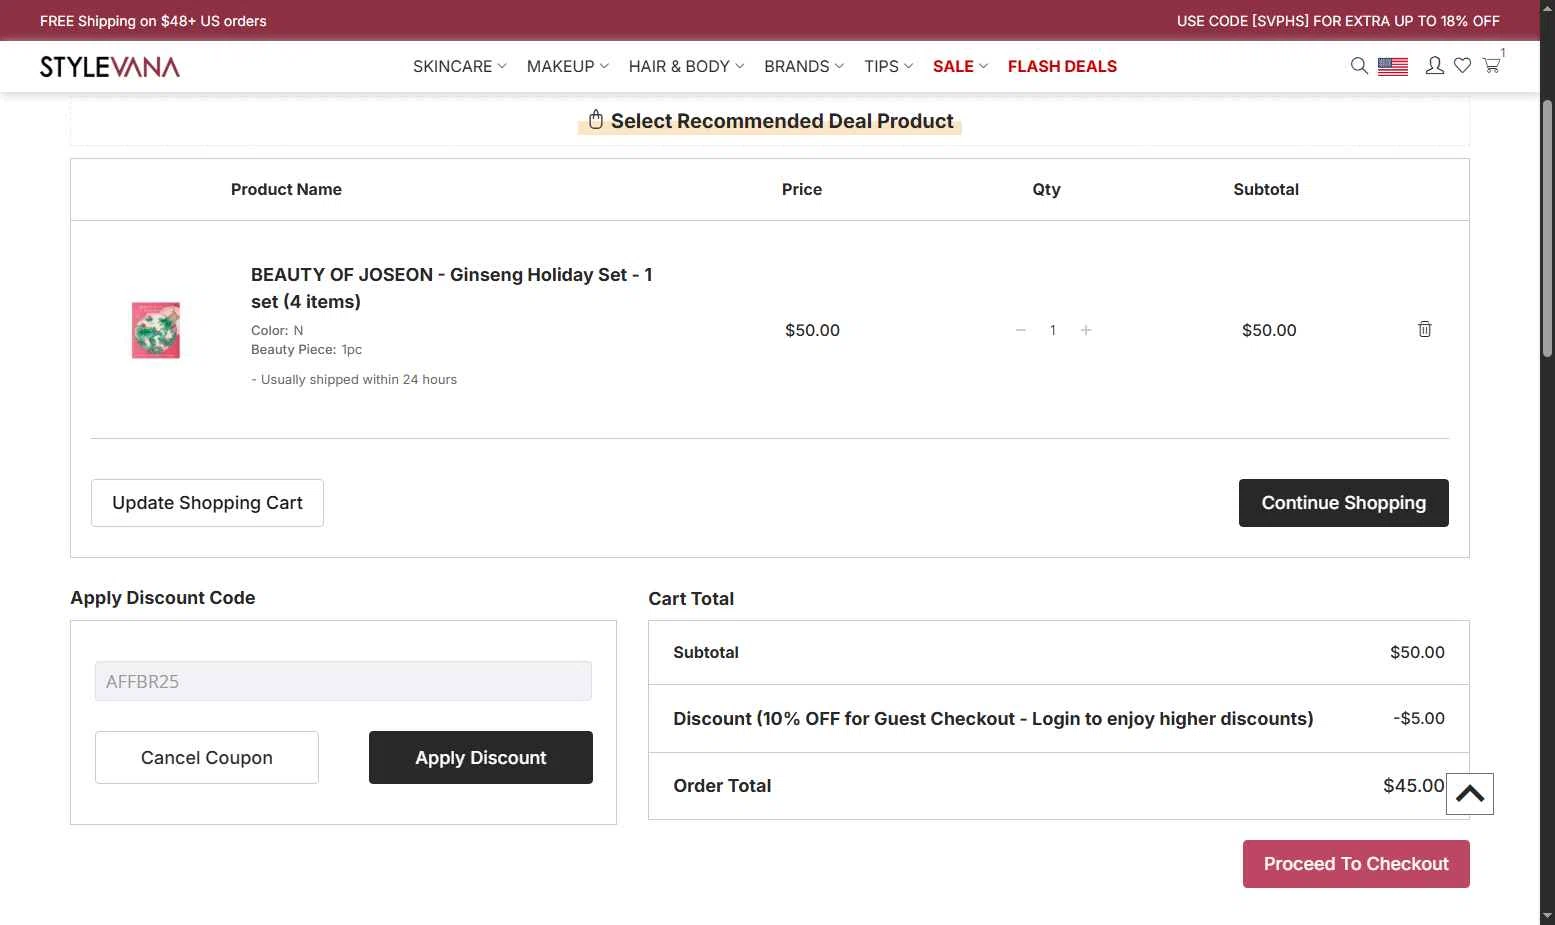Screen dimensions: 1555x925
Task: Click the scrollbar down arrow
Action: [x=1547, y=915]
